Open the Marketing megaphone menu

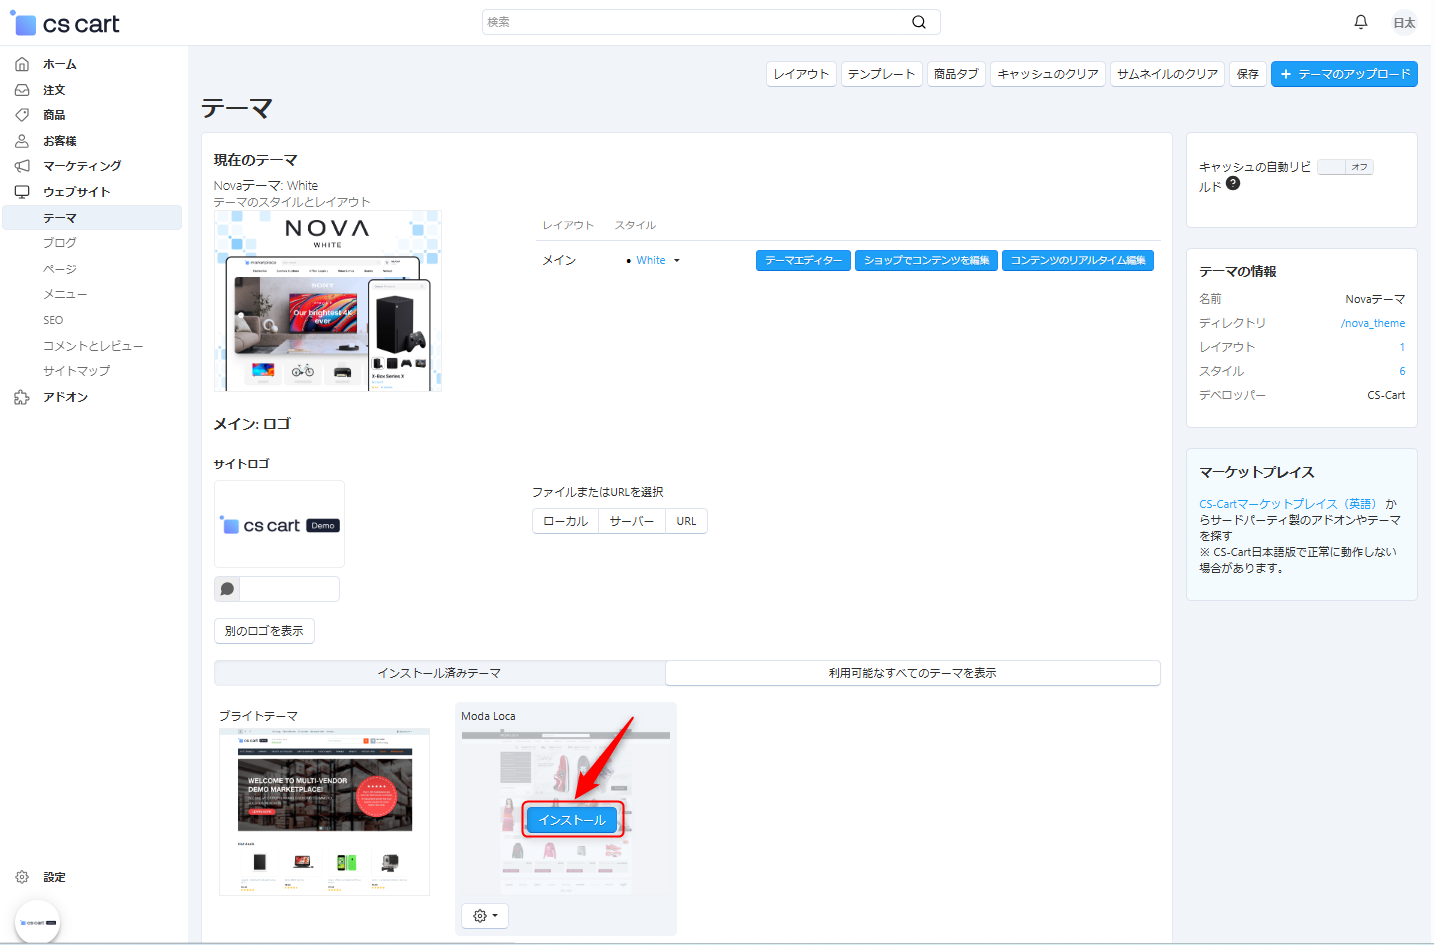(x=22, y=166)
